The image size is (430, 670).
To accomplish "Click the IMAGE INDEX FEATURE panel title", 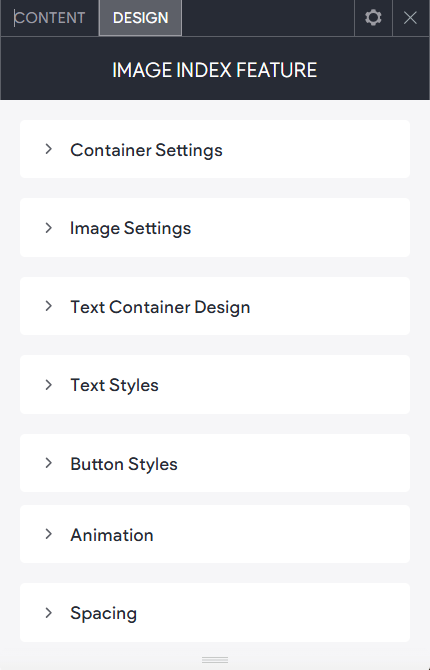I will 215,70.
